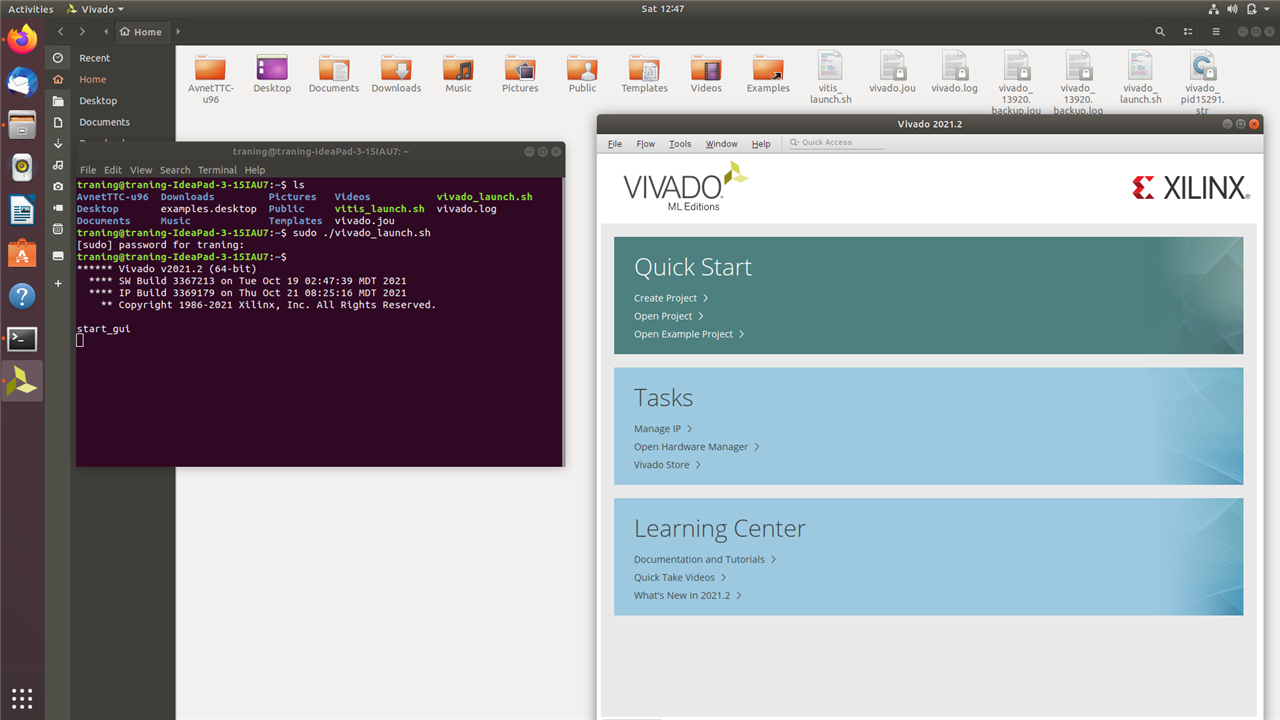The image size is (1280, 720).
Task: Select the vitis_launch.sh file
Action: tap(830, 78)
